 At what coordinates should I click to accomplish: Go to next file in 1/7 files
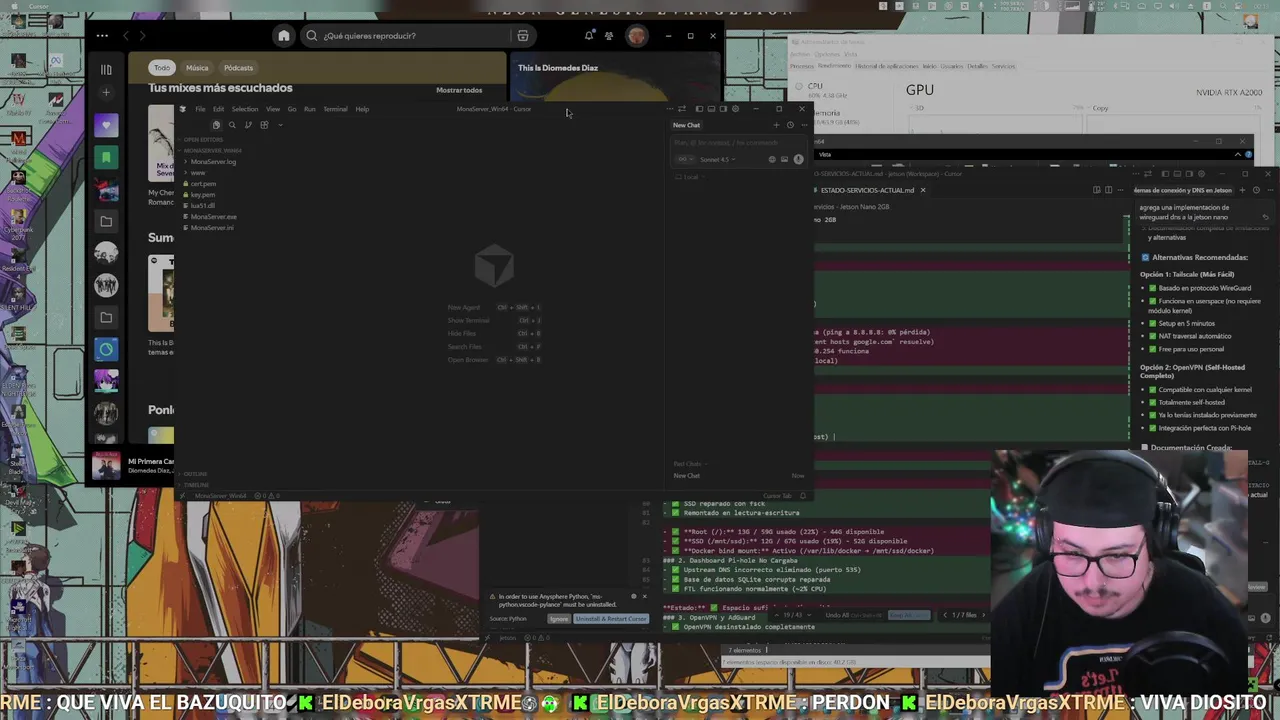(984, 615)
